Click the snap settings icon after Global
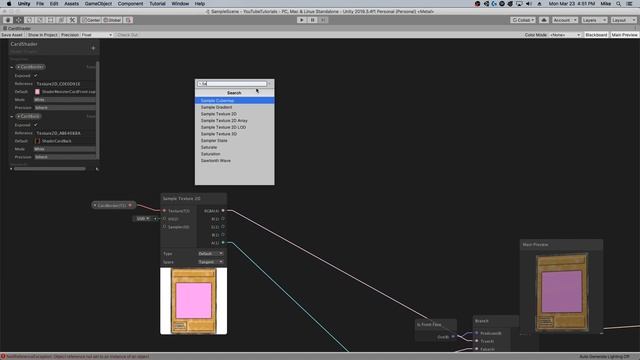 click(x=128, y=20)
